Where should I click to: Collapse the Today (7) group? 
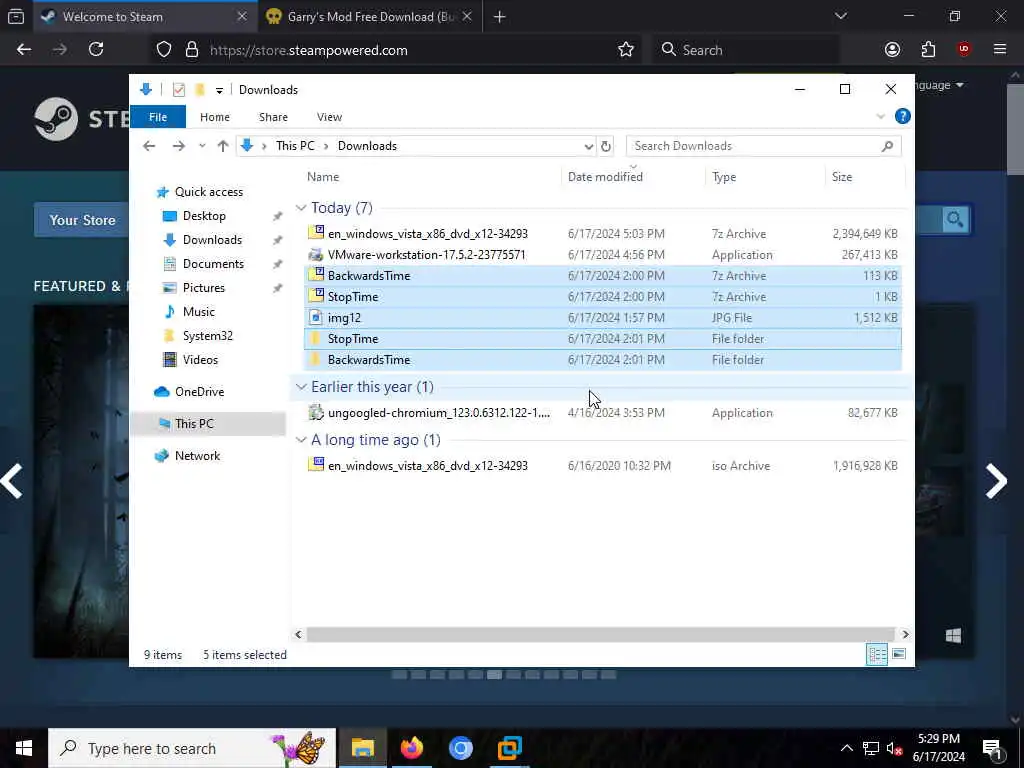tap(301, 208)
